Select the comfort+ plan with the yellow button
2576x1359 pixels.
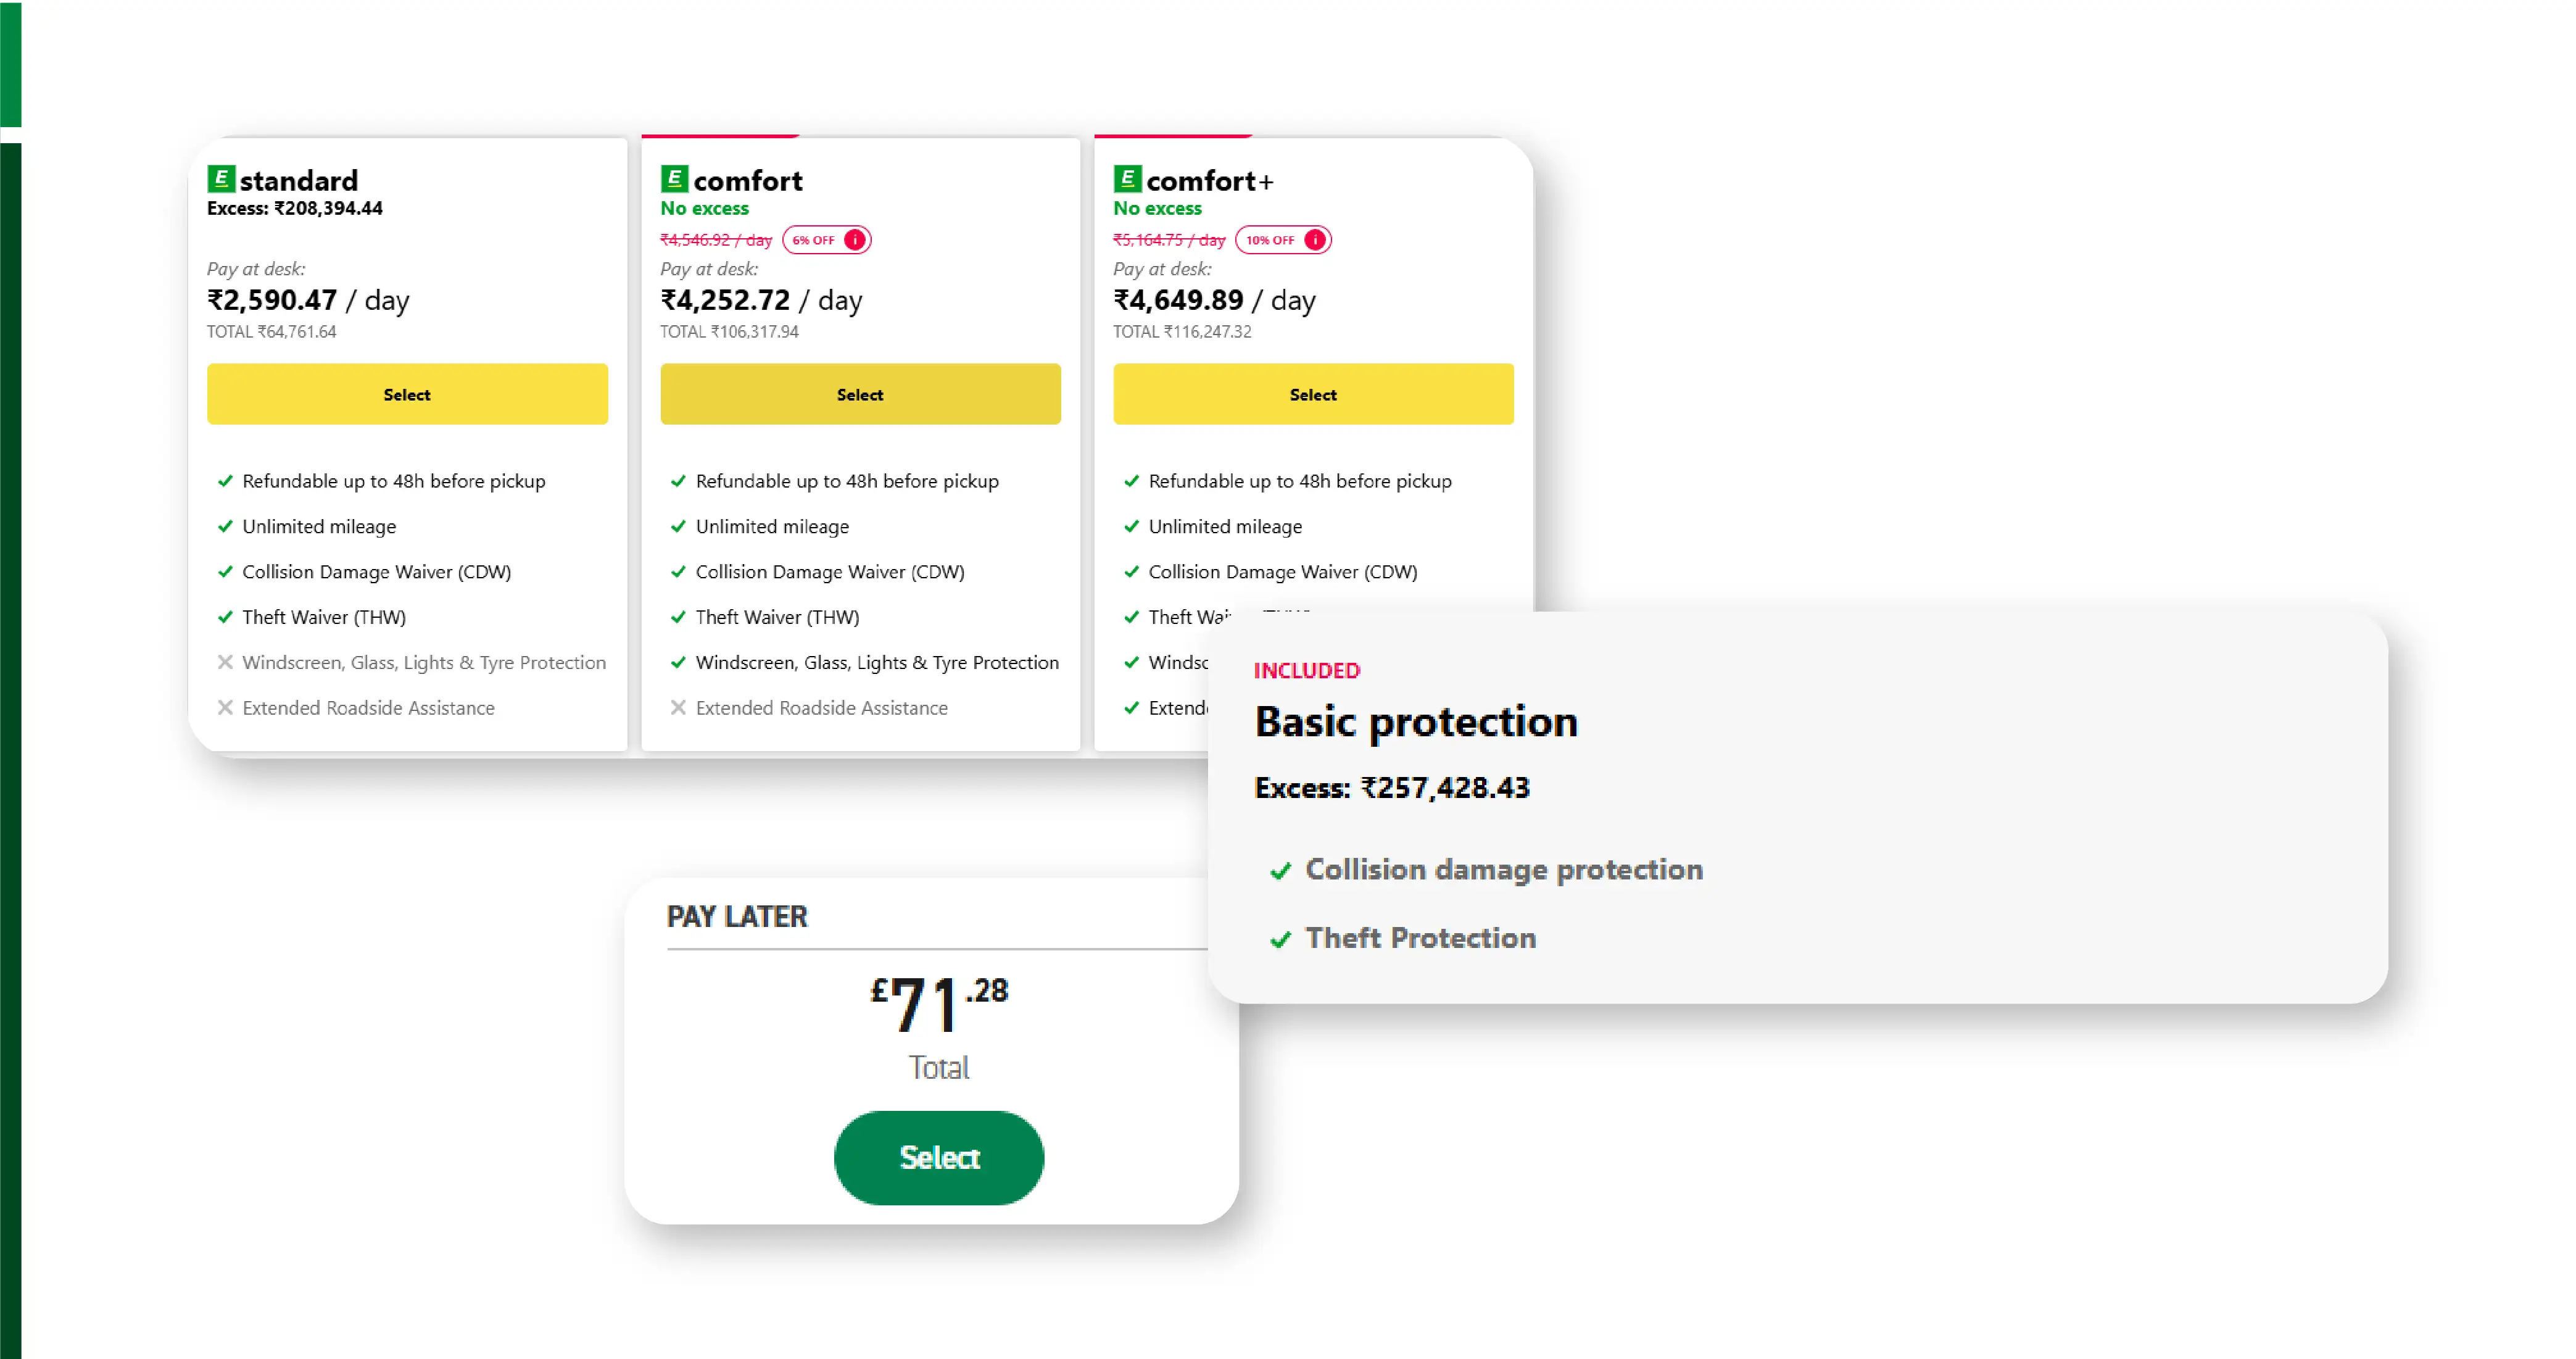(x=1313, y=394)
